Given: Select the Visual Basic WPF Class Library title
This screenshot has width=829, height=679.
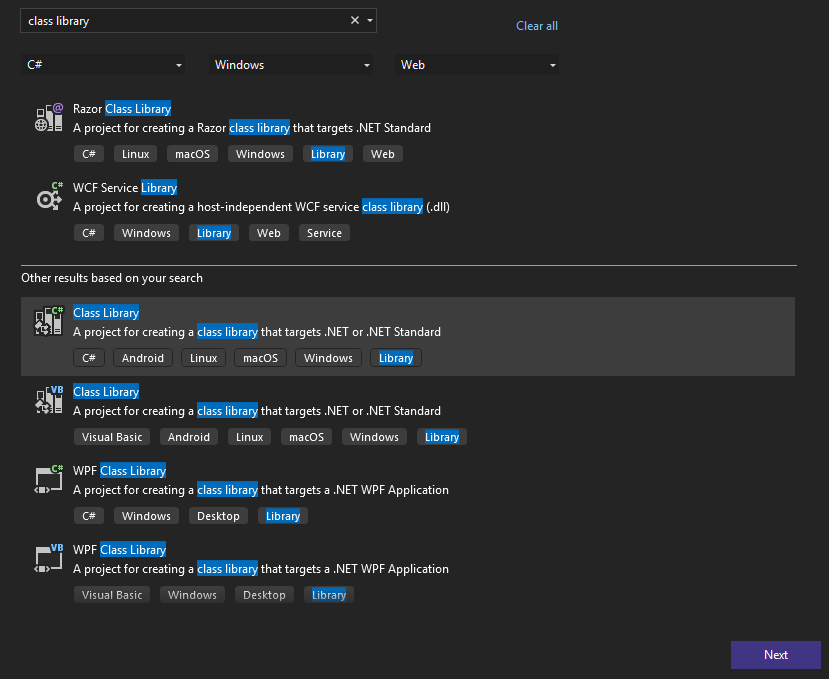Looking at the screenshot, I should pyautogui.click(x=119, y=550).
